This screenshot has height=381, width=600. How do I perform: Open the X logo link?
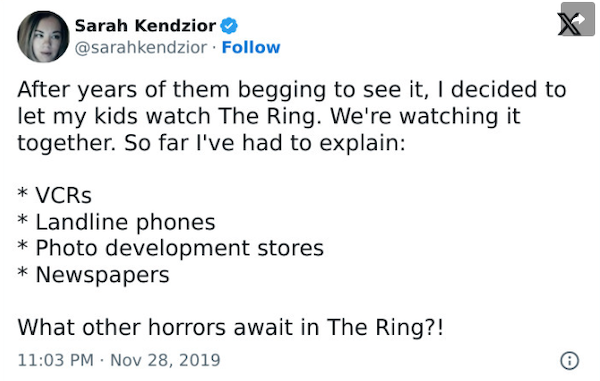tap(568, 25)
